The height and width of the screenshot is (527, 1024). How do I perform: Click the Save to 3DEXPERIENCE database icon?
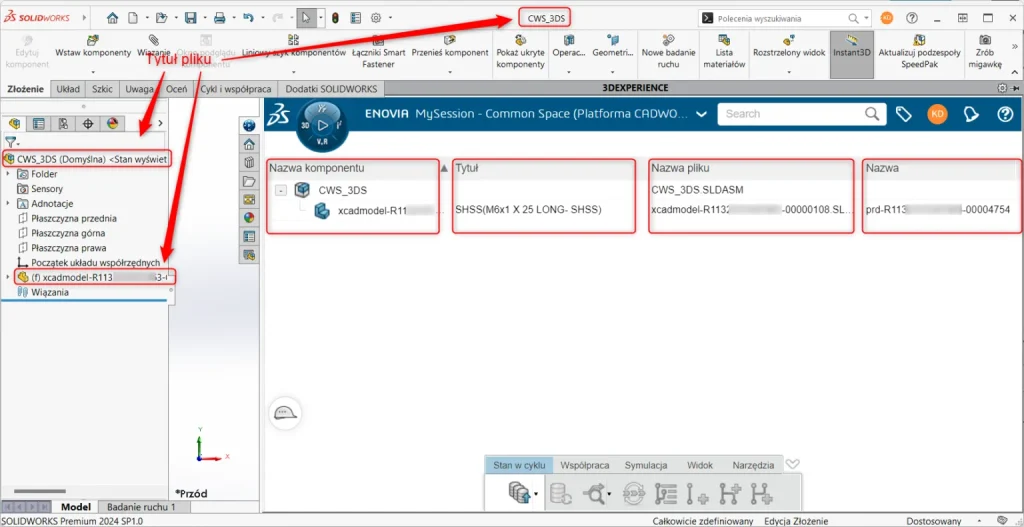(518, 494)
